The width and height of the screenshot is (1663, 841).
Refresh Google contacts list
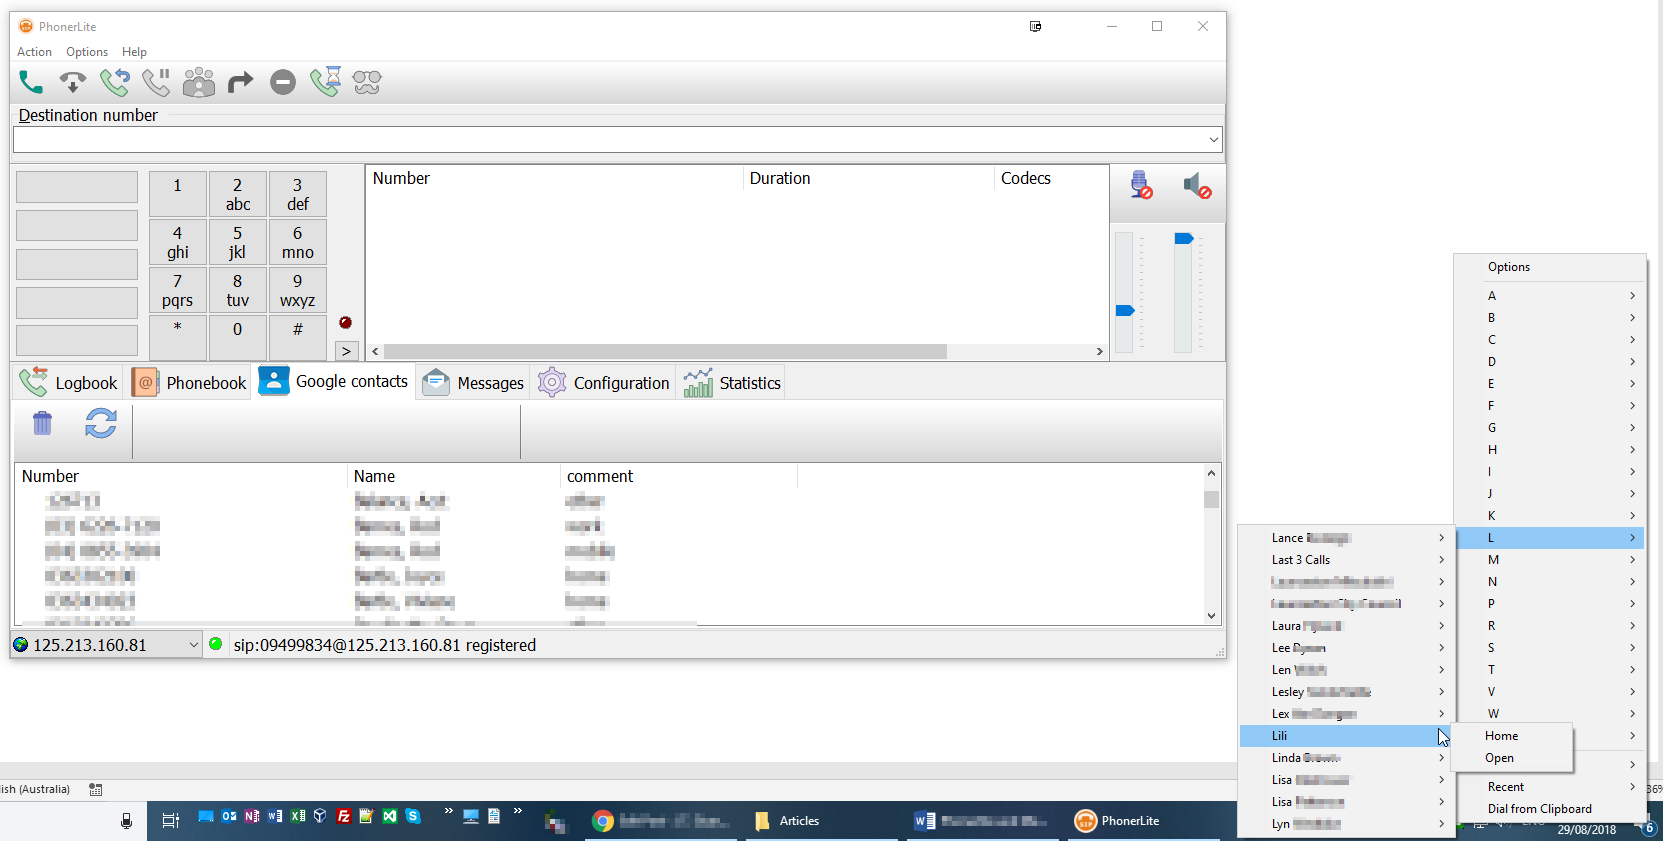[x=100, y=423]
